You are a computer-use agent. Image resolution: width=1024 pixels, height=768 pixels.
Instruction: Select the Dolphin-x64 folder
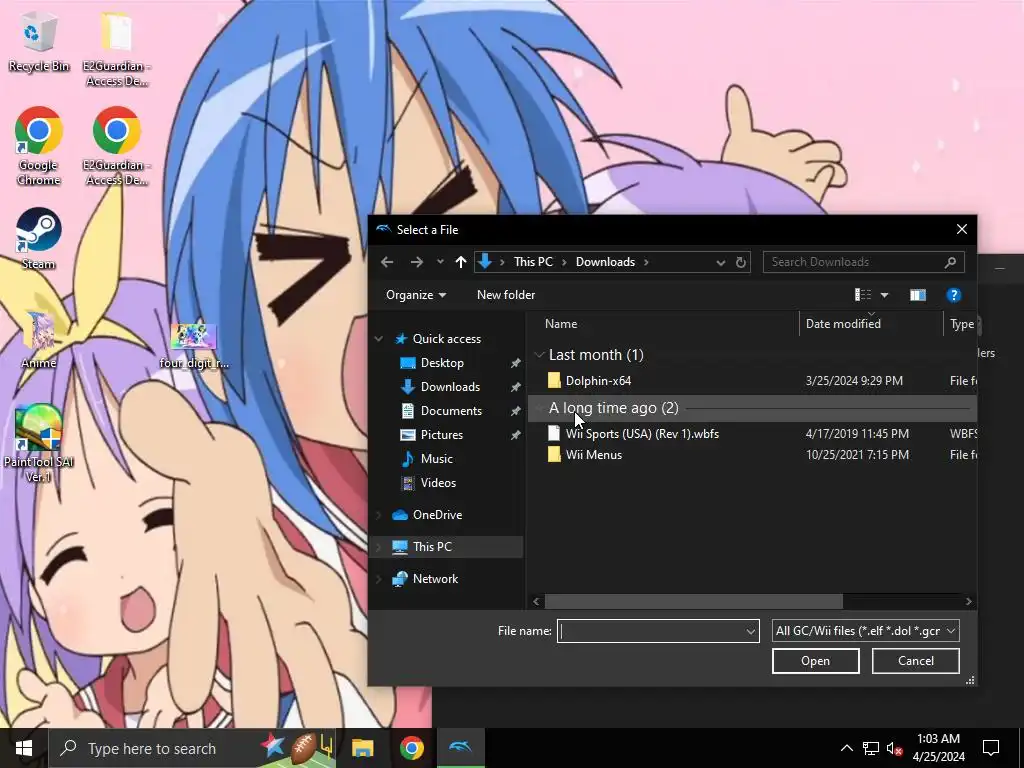tap(598, 381)
